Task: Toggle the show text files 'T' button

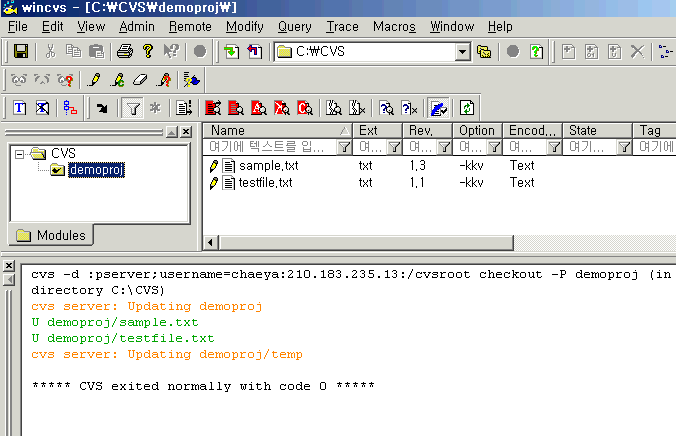Action: click(x=20, y=108)
